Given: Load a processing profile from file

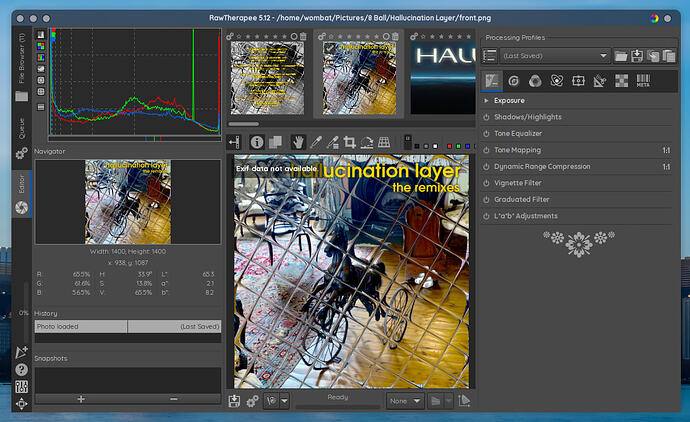Looking at the screenshot, I should coord(621,56).
